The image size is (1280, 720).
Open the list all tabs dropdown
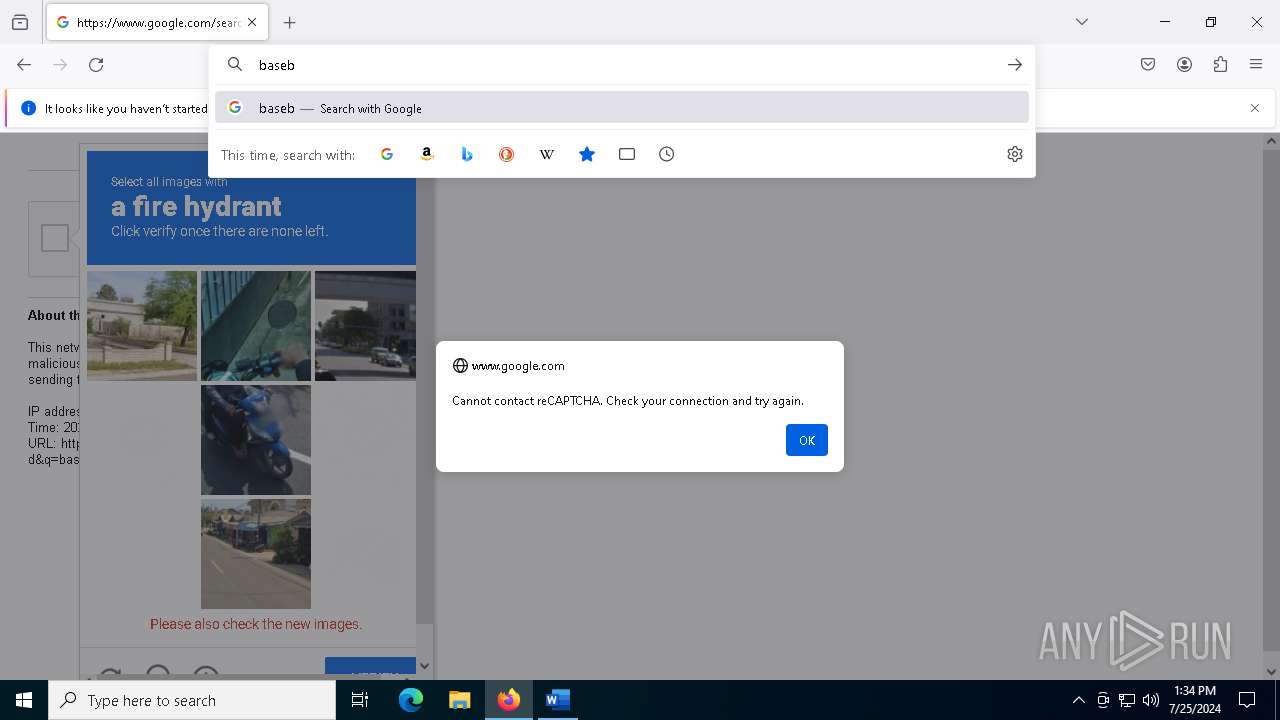click(1082, 22)
